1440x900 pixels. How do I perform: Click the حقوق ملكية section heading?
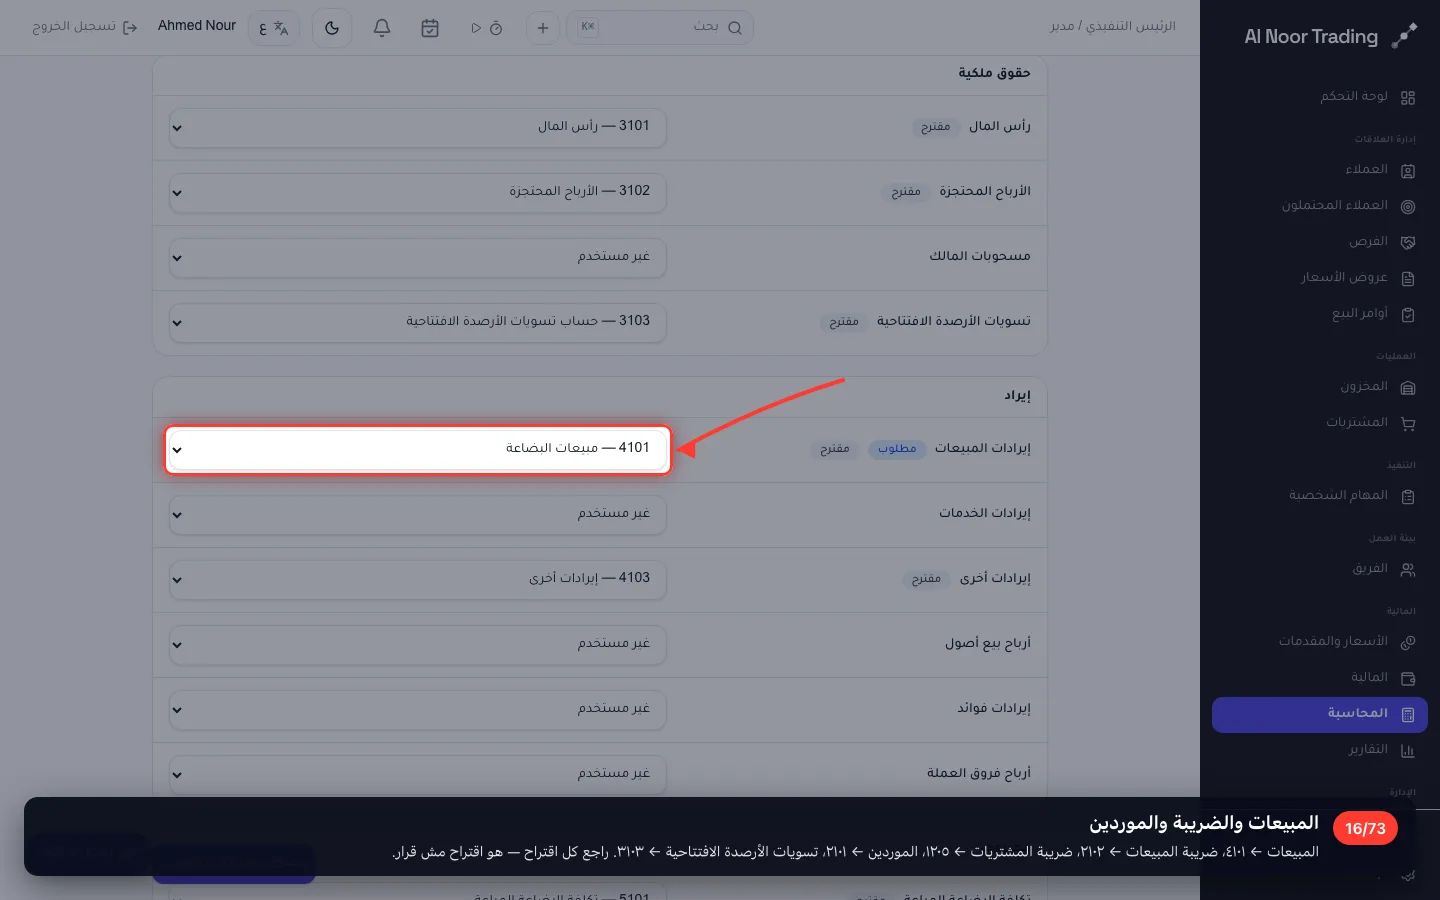click(994, 73)
